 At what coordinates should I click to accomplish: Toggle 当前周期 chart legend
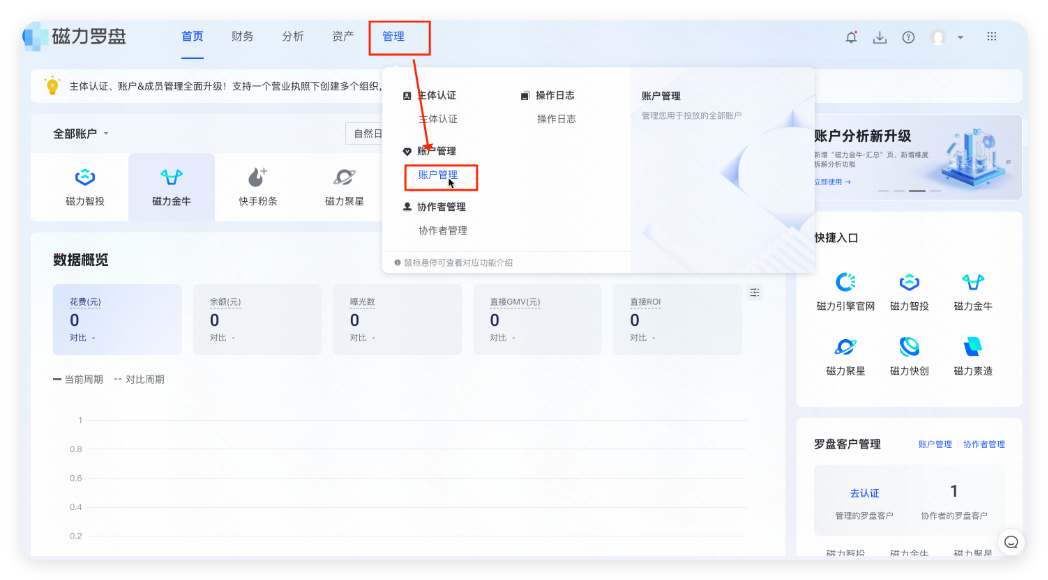tap(78, 380)
